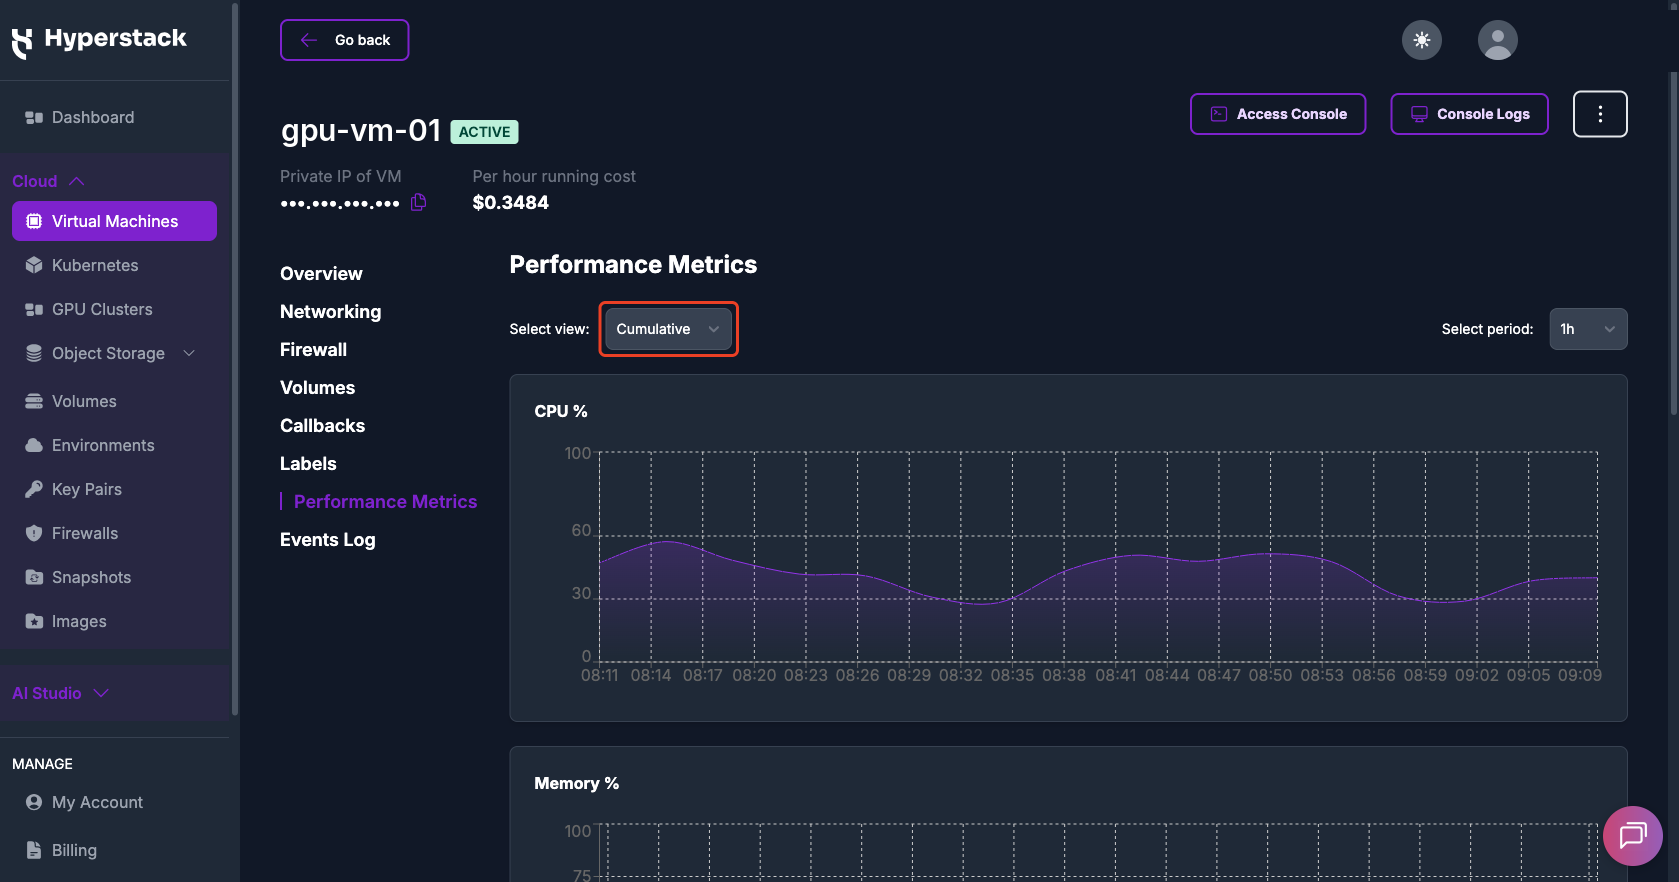Image resolution: width=1679 pixels, height=882 pixels.
Task: Click the masked private IP value
Action: coord(340,204)
